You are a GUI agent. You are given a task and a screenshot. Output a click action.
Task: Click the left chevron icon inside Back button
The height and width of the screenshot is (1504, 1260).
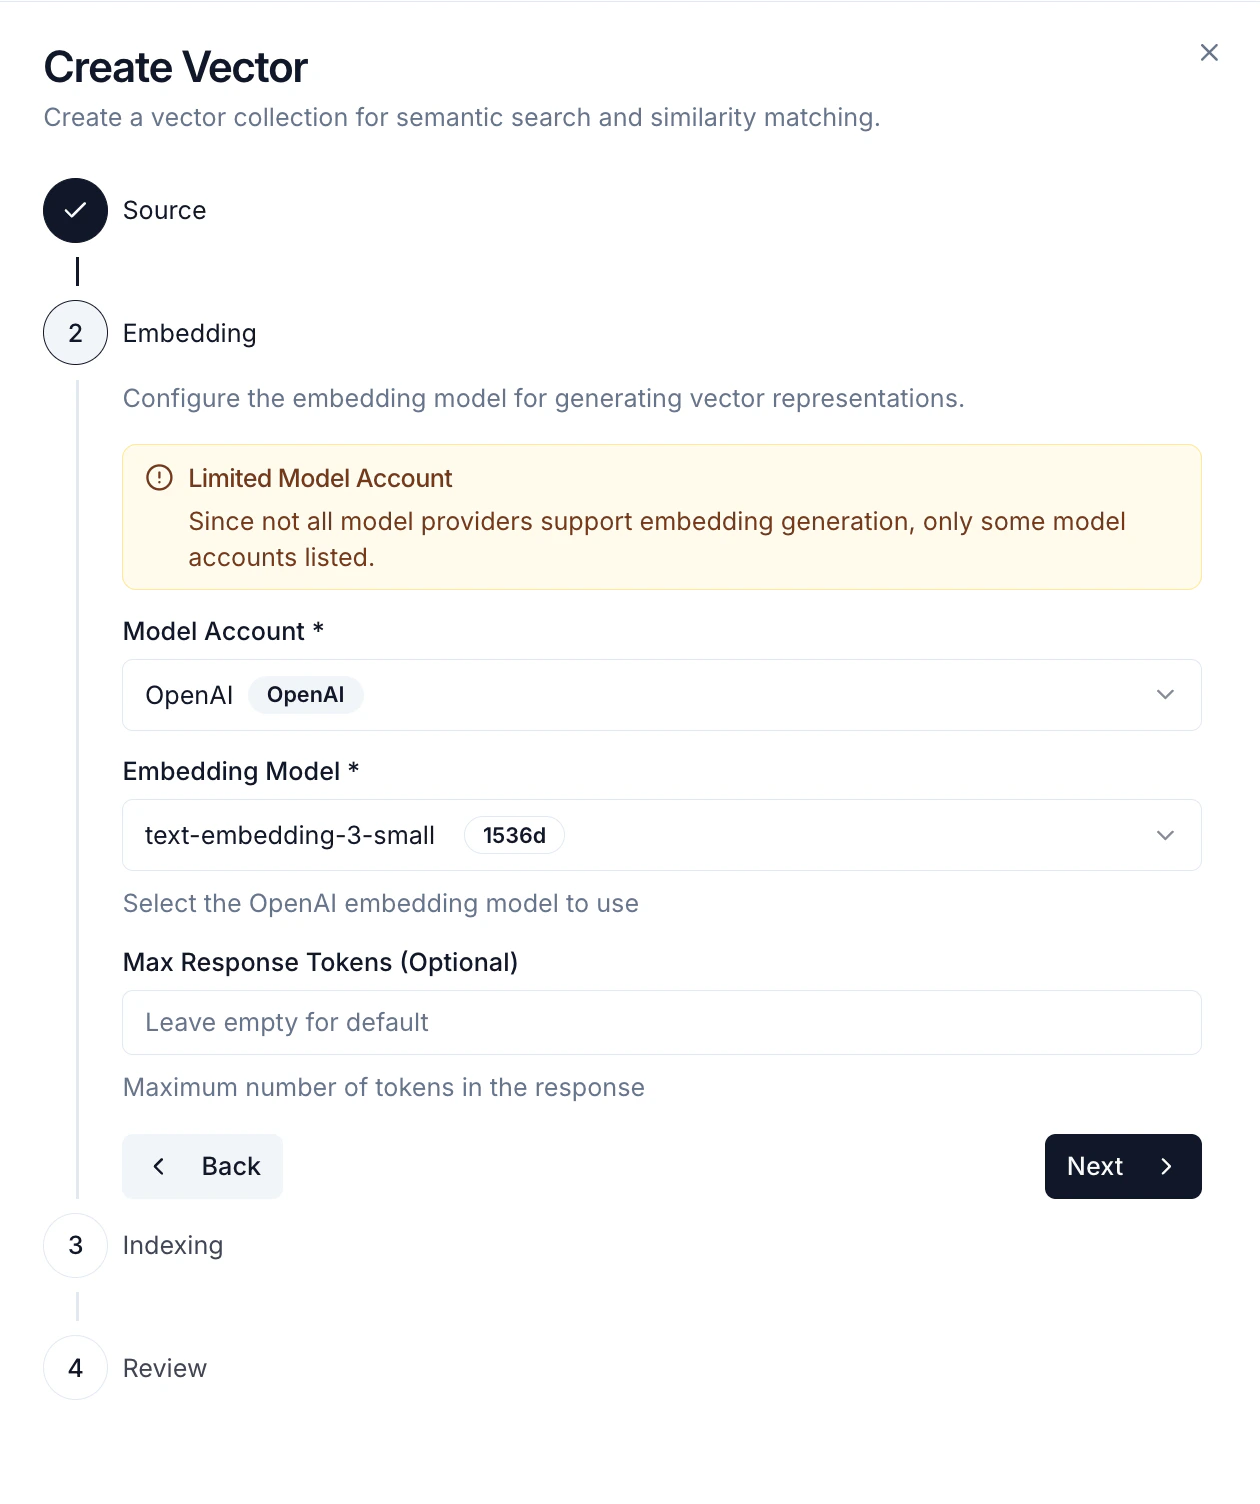(x=158, y=1166)
